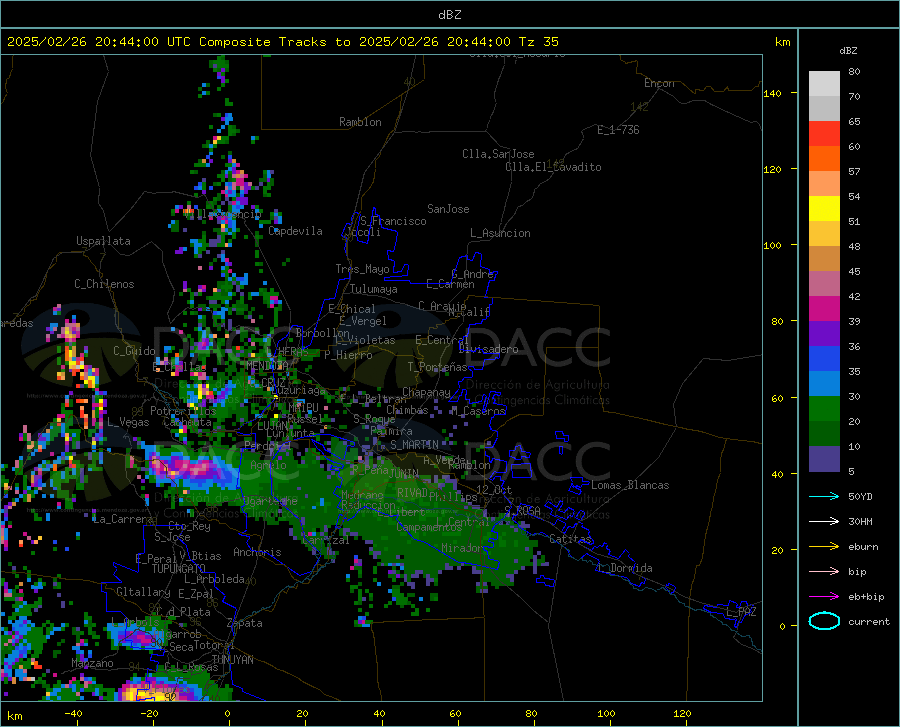Click the 'MiraJor' map label
The height and width of the screenshot is (727, 900).
pyautogui.click(x=462, y=548)
